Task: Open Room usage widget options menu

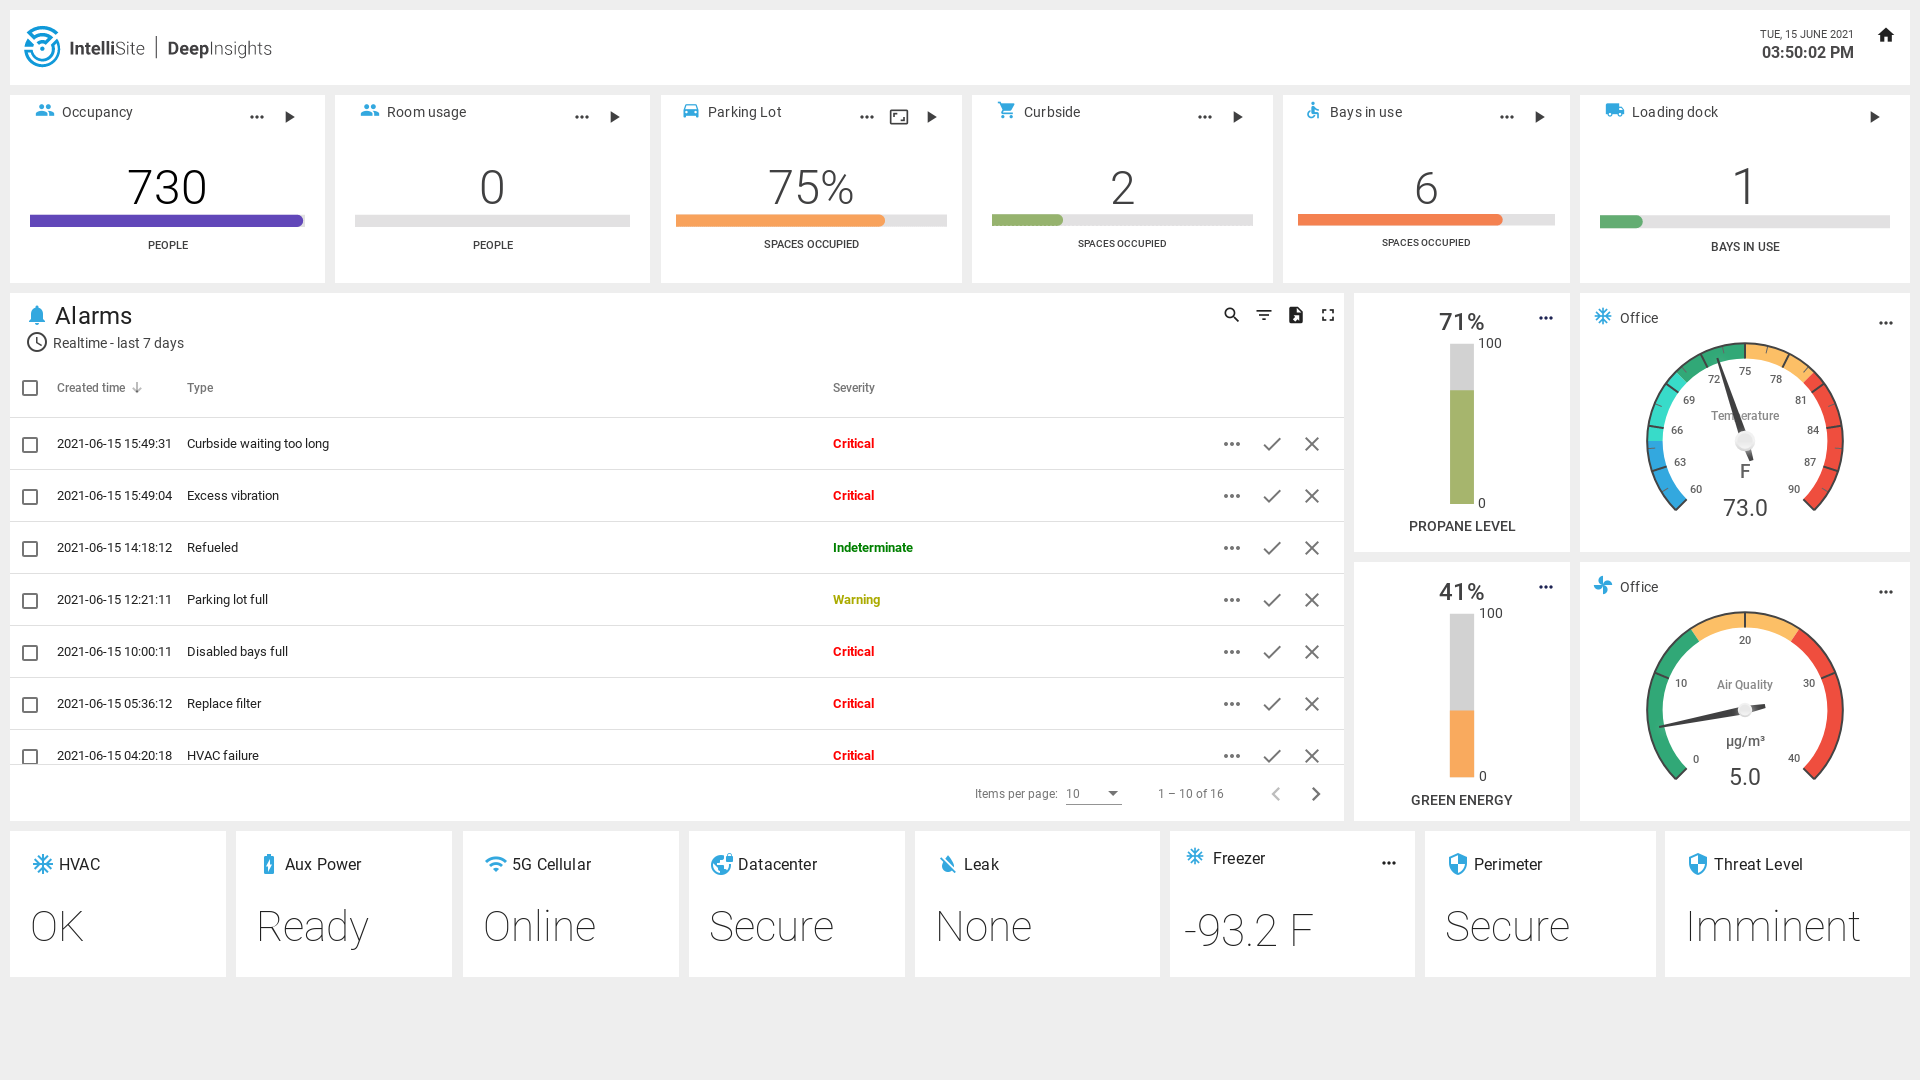Action: [x=581, y=117]
